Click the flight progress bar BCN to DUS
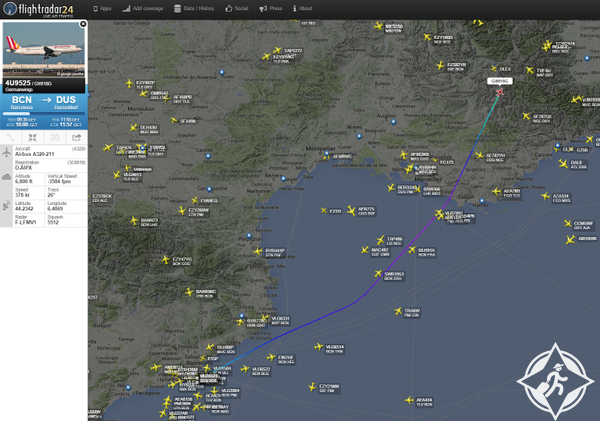600x421 pixels. [44, 114]
